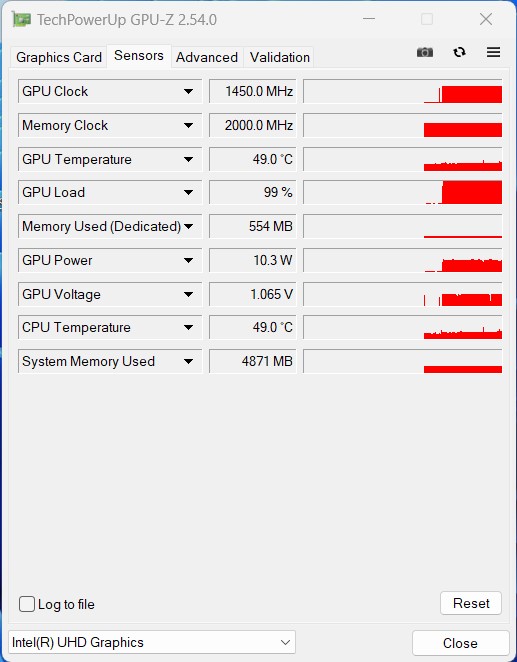Click the GPU Clock value field 1450.0 MHz
The width and height of the screenshot is (517, 662).
tap(252, 91)
